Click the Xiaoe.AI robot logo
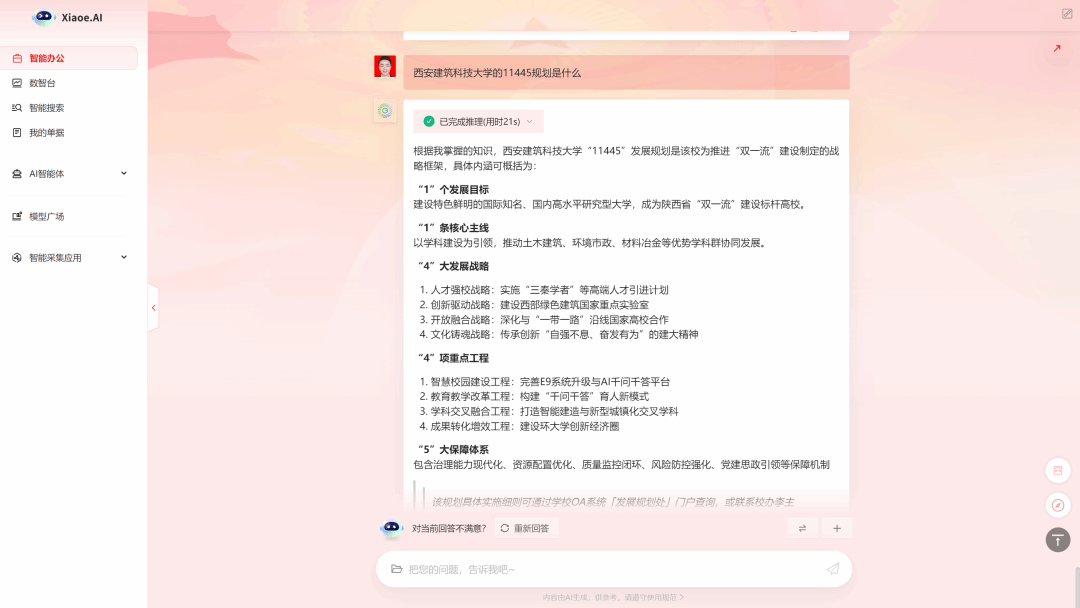 point(43,17)
